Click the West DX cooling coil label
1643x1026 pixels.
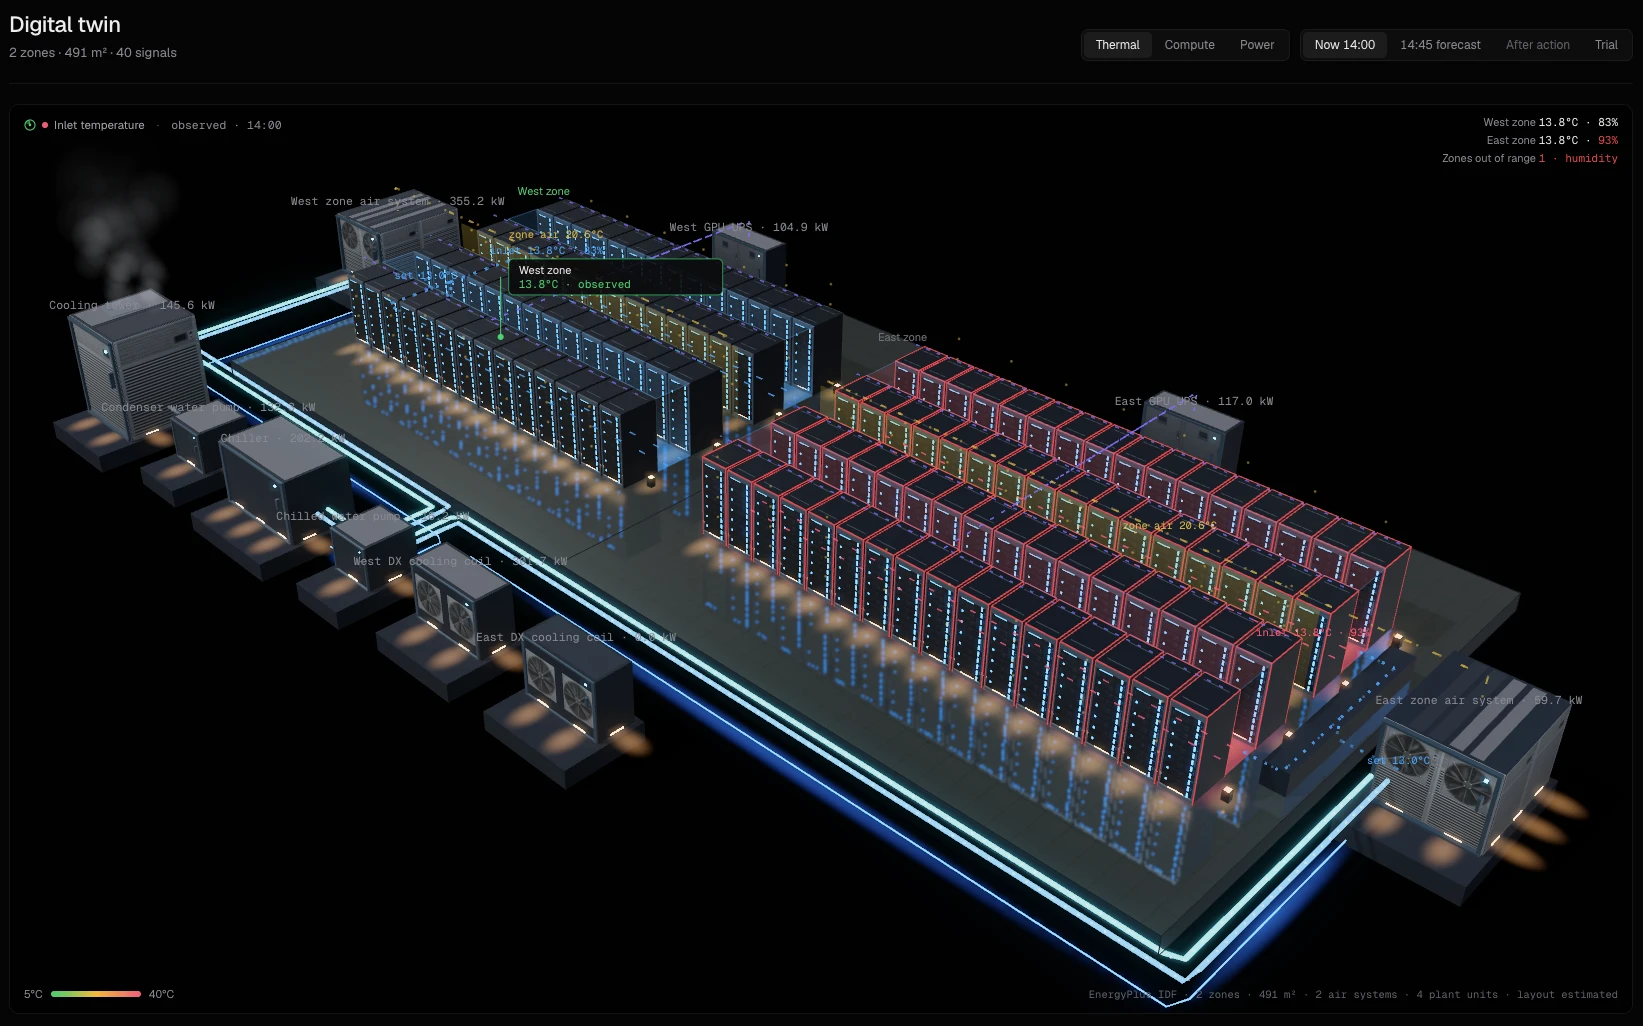click(x=460, y=561)
